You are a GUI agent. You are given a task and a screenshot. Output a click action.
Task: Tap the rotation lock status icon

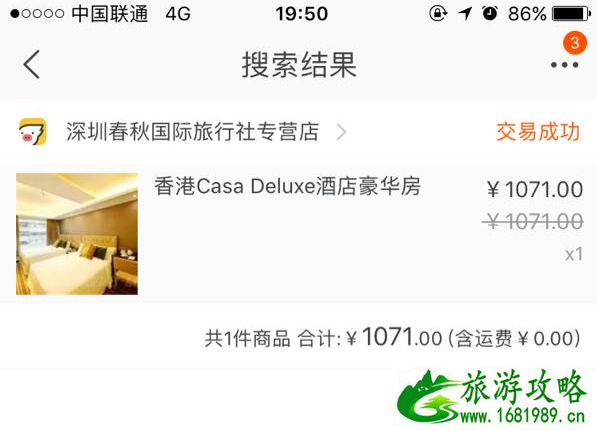[438, 14]
